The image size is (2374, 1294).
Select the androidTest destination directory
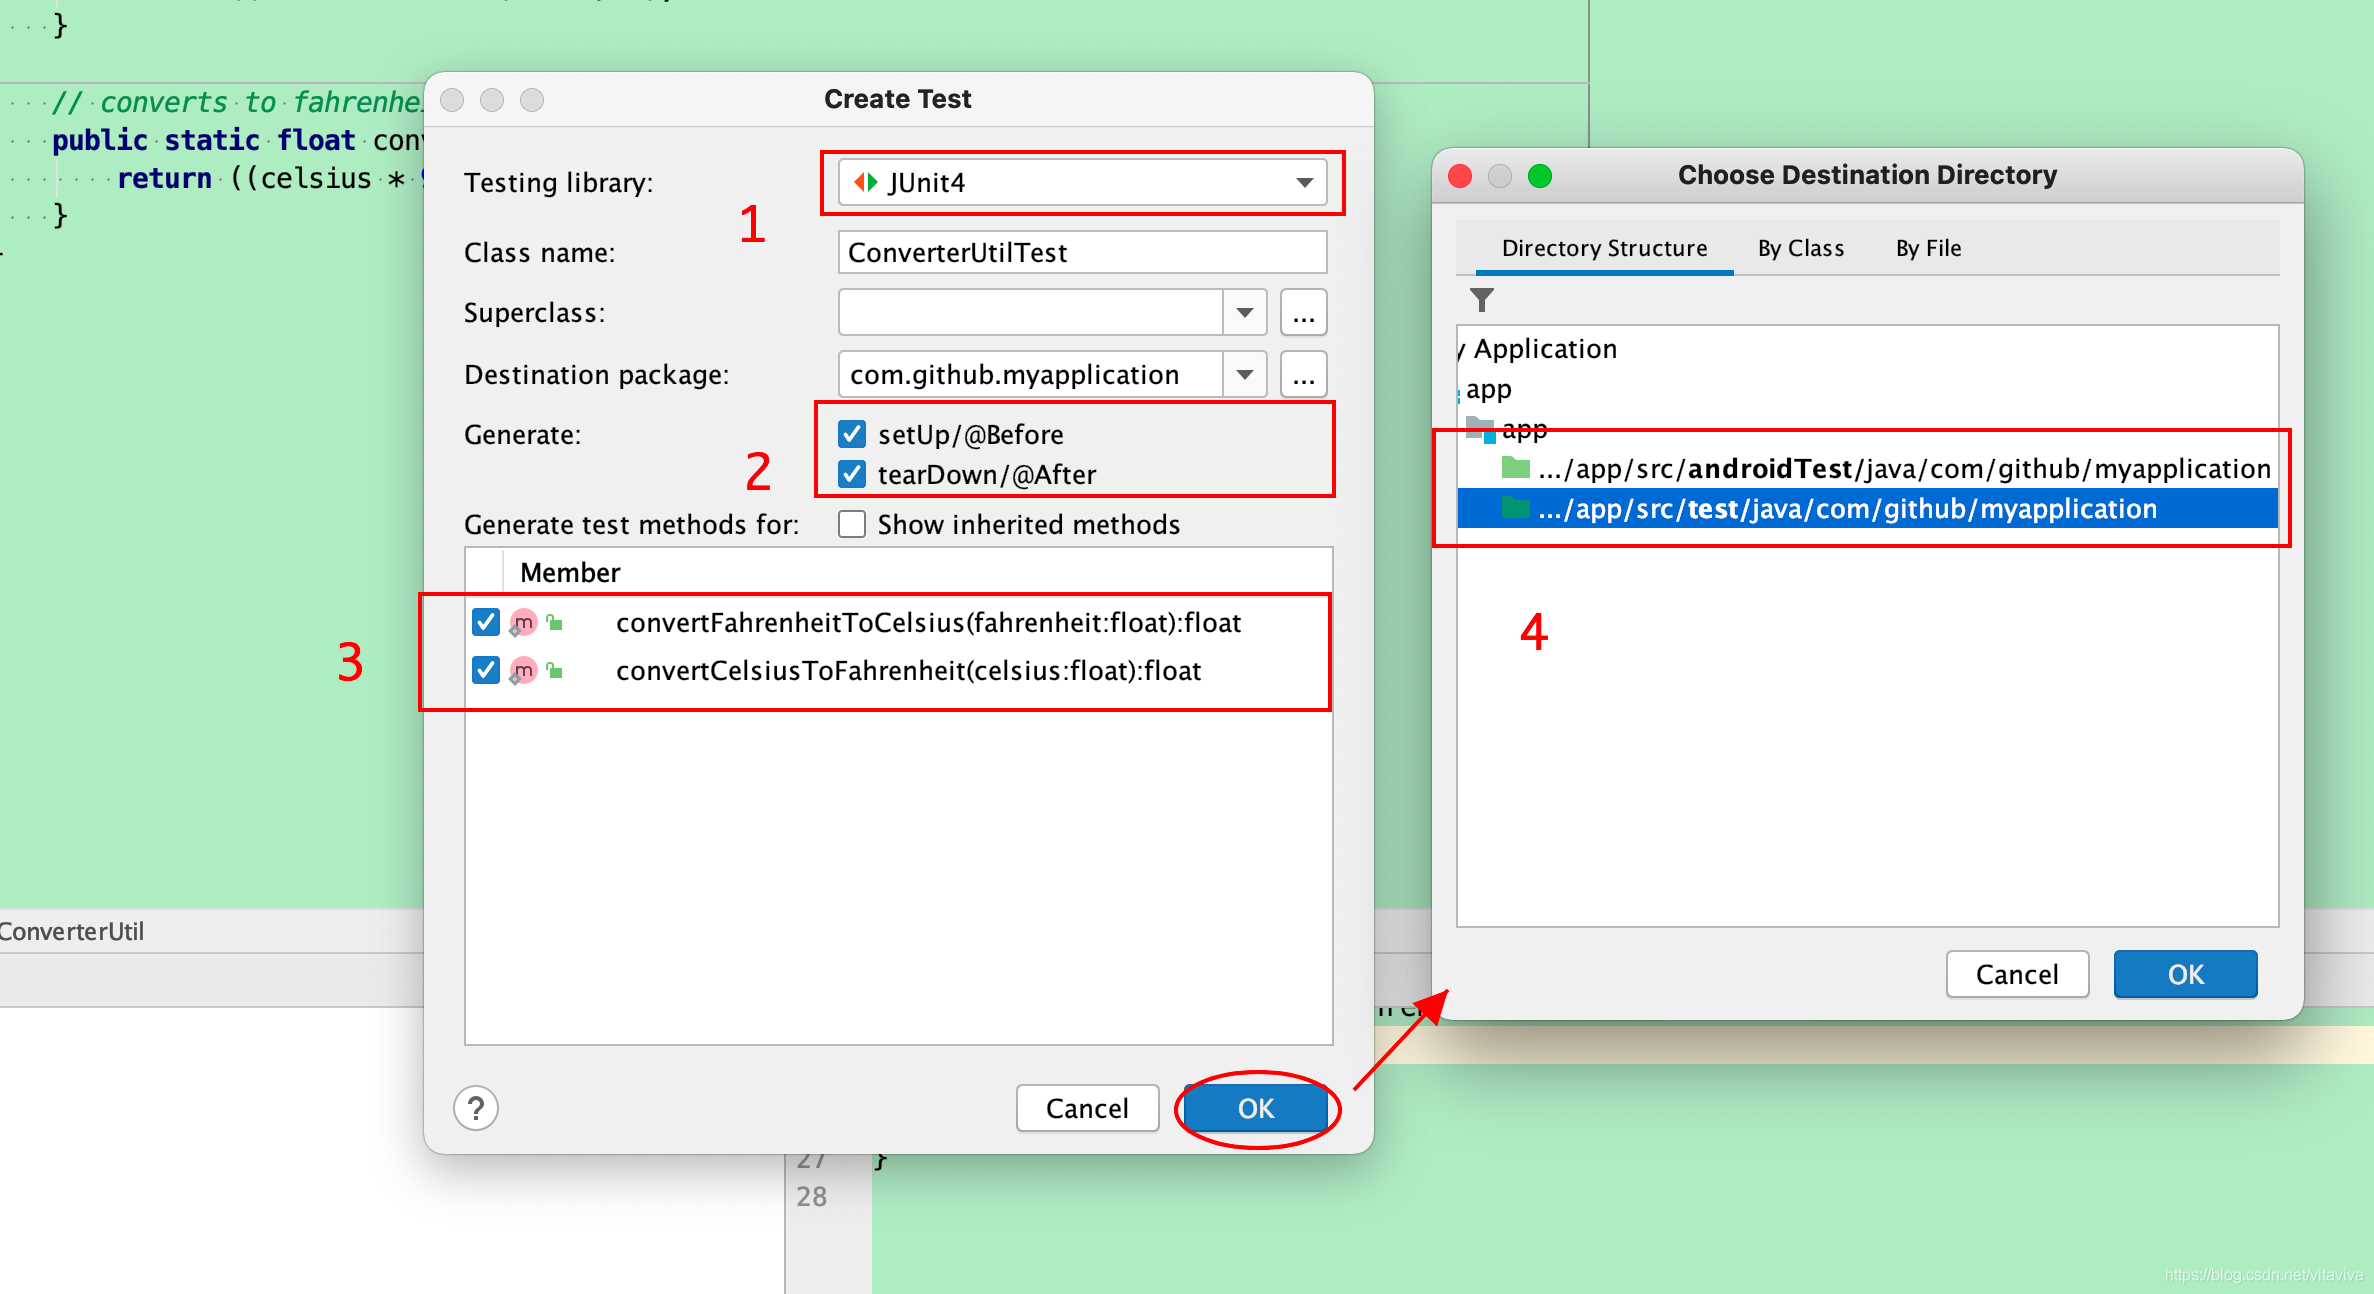point(1868,468)
